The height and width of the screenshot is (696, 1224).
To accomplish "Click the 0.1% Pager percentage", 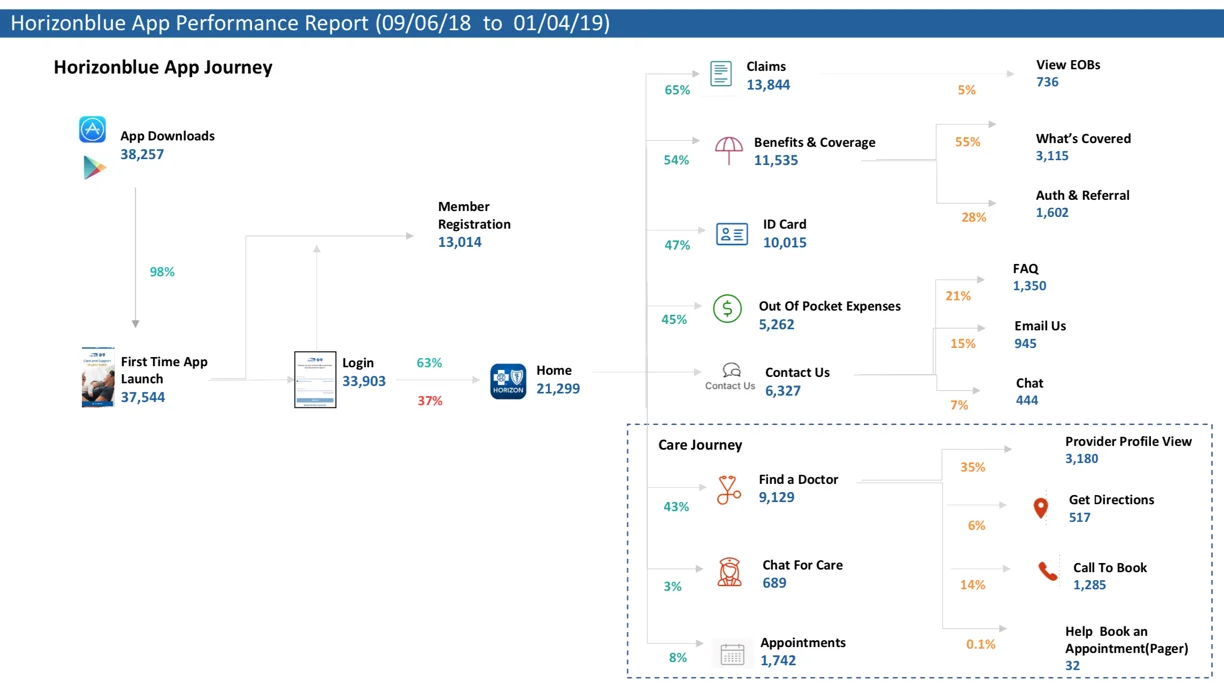I will coord(981,645).
